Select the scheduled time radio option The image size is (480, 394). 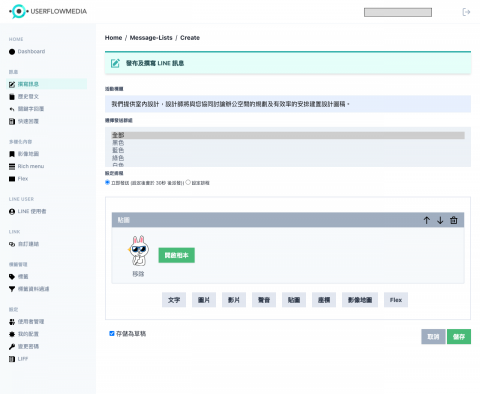point(188,182)
